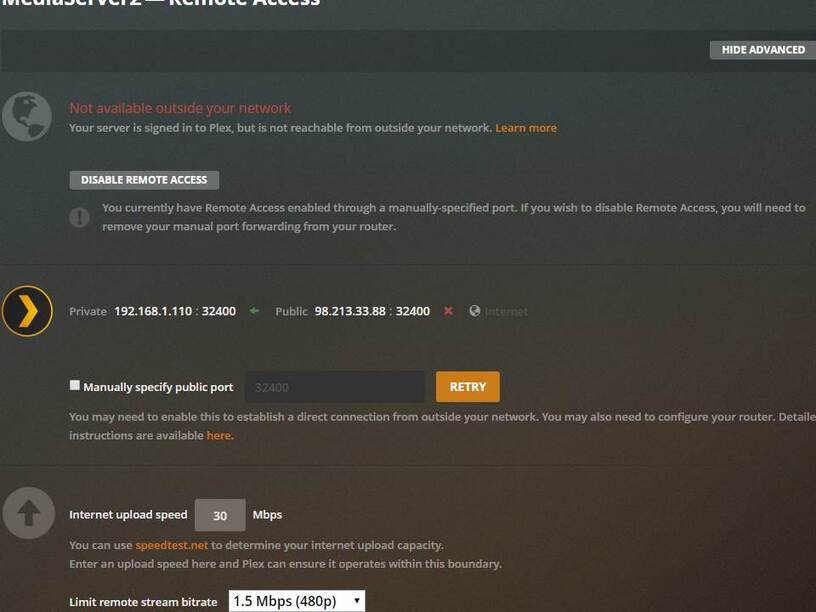The width and height of the screenshot is (816, 612).
Task: Click the exclamation warning icon
Action: point(80,217)
